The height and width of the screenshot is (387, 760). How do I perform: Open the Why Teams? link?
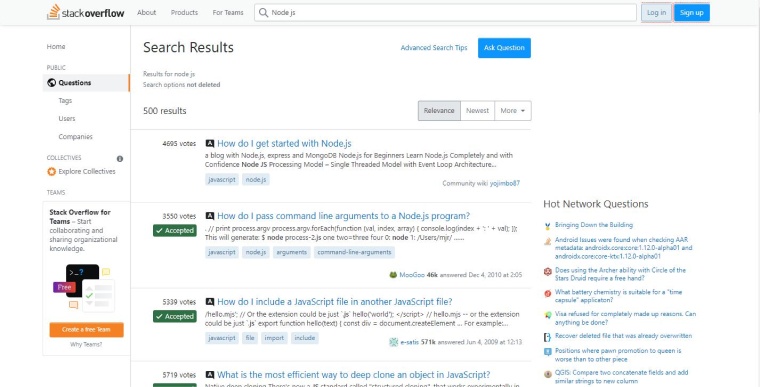pos(86,345)
